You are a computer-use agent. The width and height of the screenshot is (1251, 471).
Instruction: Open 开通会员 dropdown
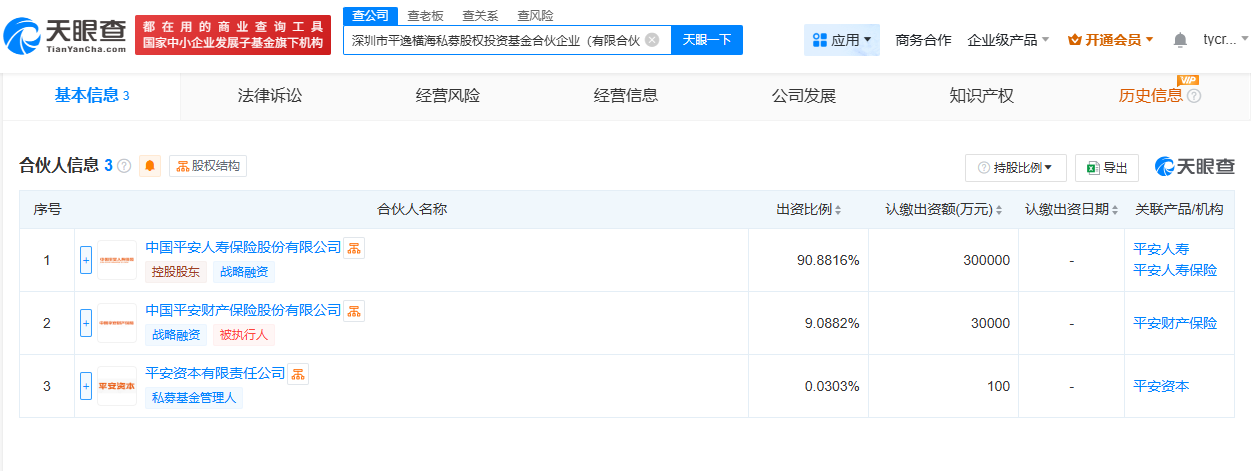[1110, 40]
